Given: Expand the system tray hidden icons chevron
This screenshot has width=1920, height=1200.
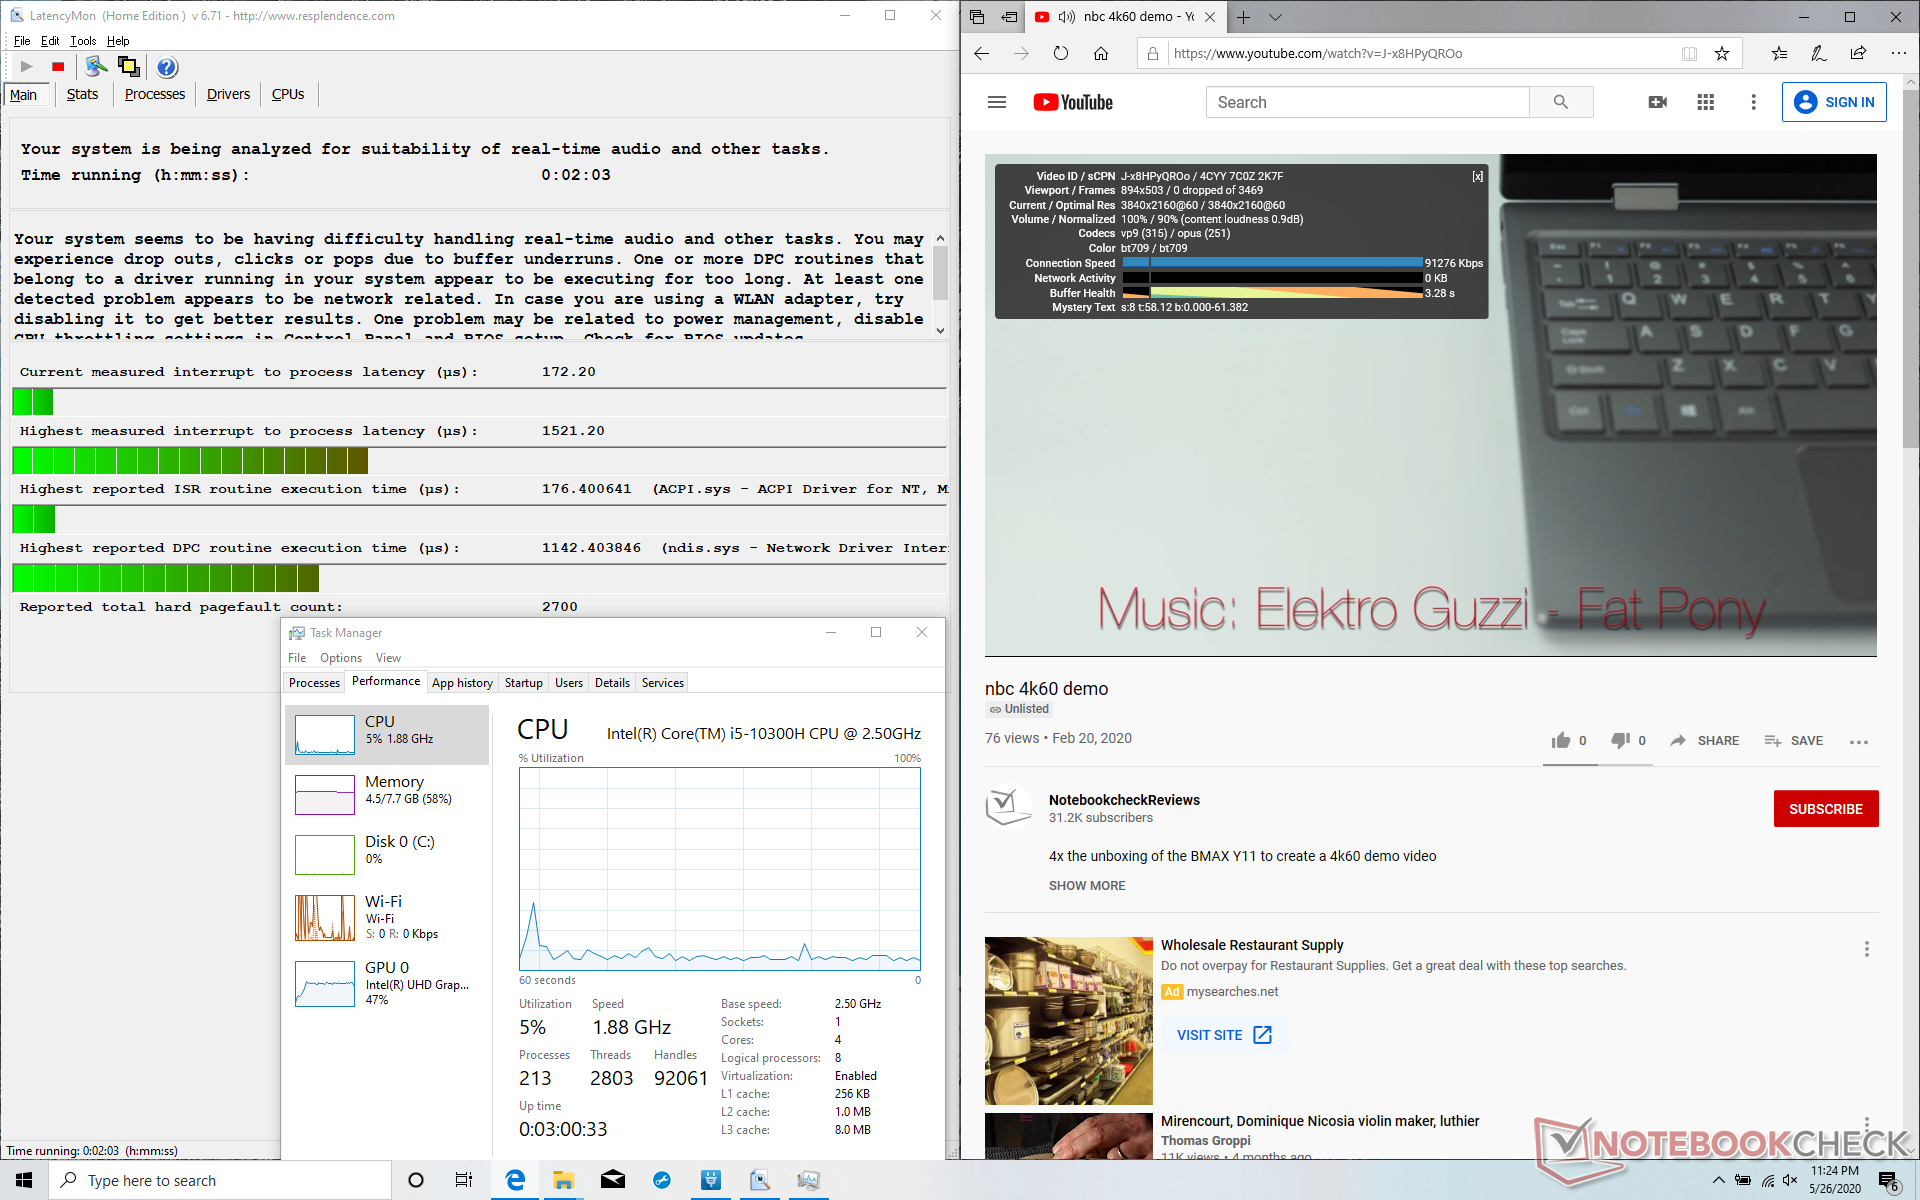Looking at the screenshot, I should pyautogui.click(x=1718, y=1181).
